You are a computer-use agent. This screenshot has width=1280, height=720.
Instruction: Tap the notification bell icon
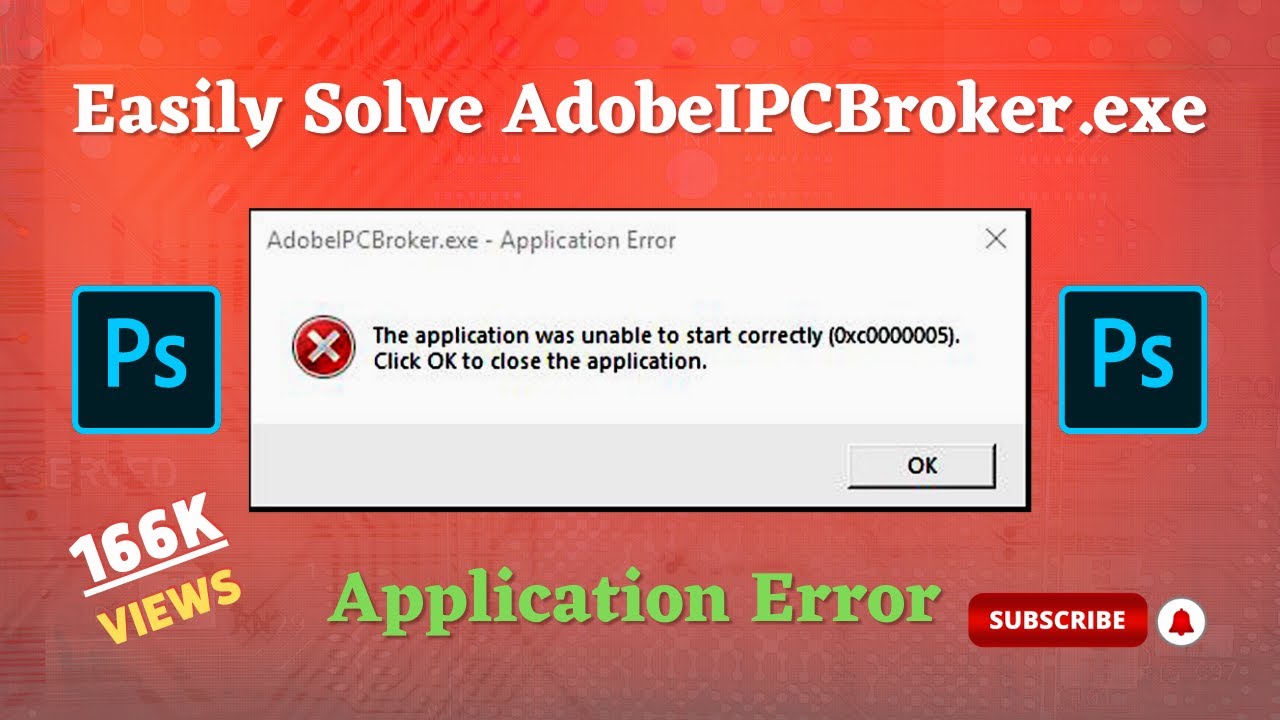click(1181, 621)
